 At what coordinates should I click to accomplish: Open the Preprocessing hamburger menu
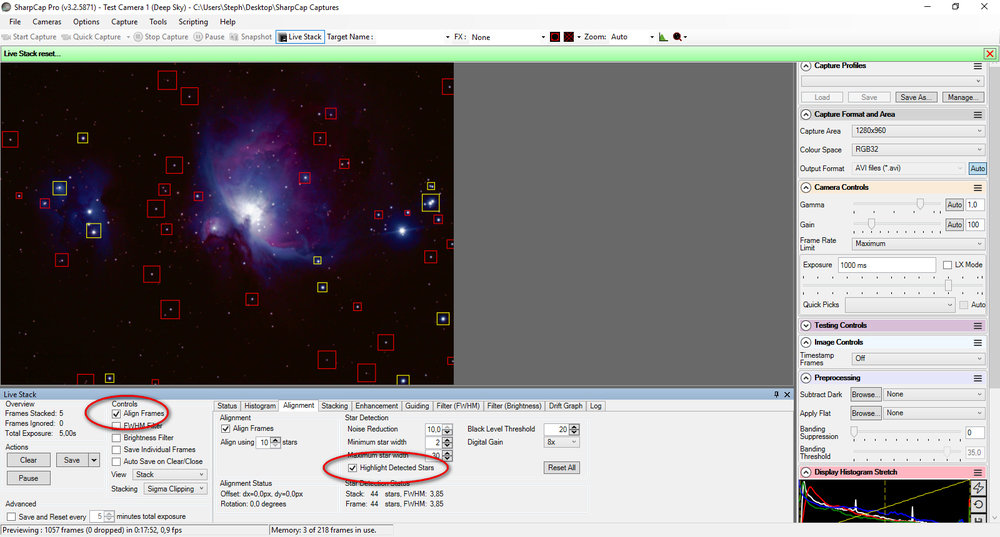click(x=978, y=378)
